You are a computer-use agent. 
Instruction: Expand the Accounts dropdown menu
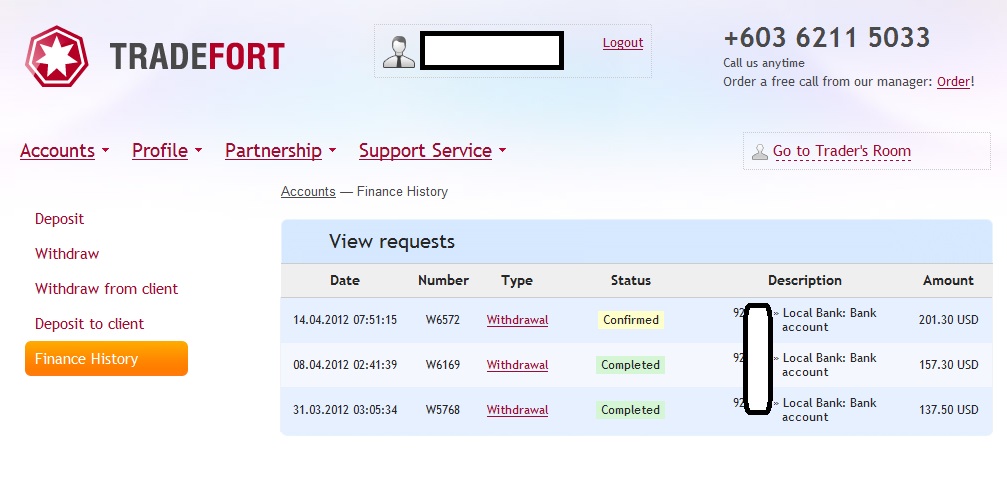[64, 151]
